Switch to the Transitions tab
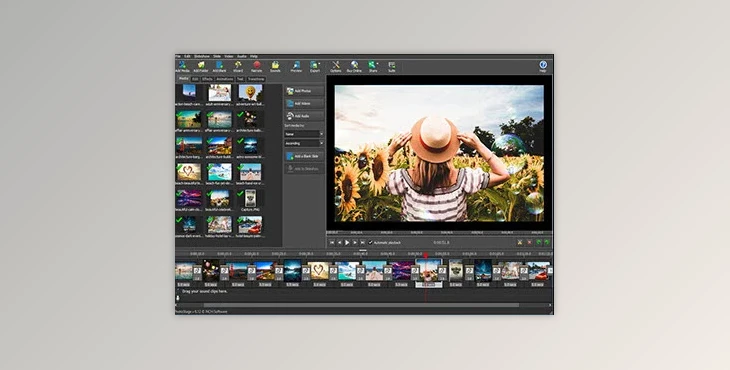The image size is (730, 370). tap(256, 79)
